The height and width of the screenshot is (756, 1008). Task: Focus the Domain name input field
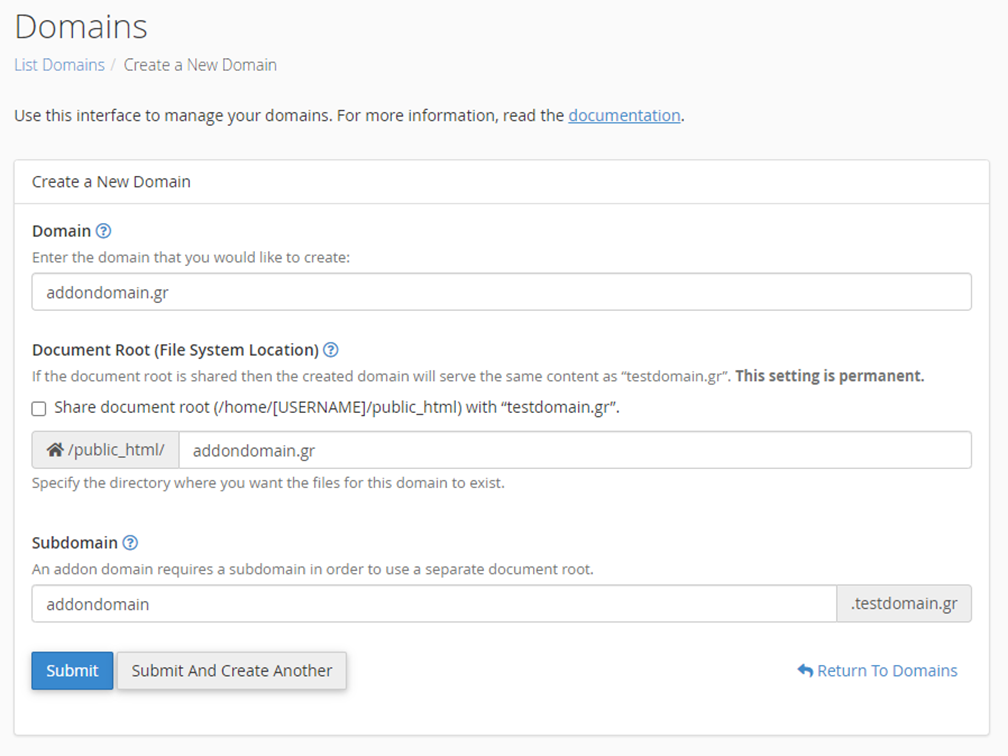501,292
